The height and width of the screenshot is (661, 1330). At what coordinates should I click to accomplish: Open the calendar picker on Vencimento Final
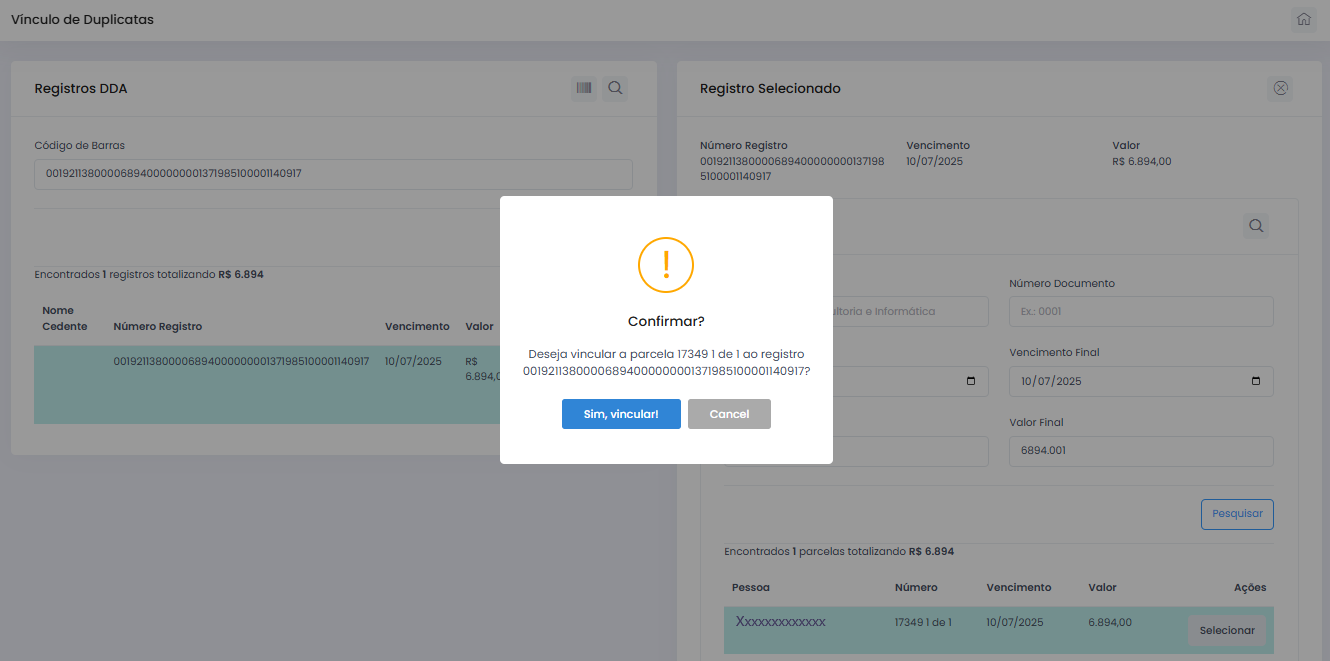[x=1256, y=381]
